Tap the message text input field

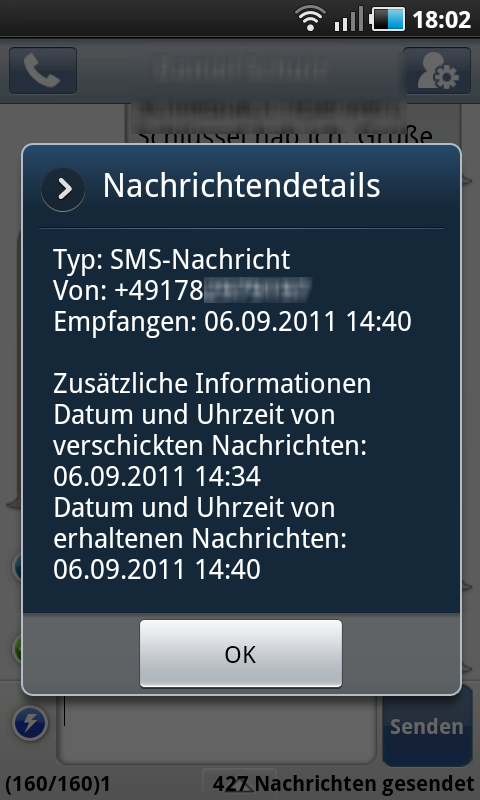click(x=217, y=724)
